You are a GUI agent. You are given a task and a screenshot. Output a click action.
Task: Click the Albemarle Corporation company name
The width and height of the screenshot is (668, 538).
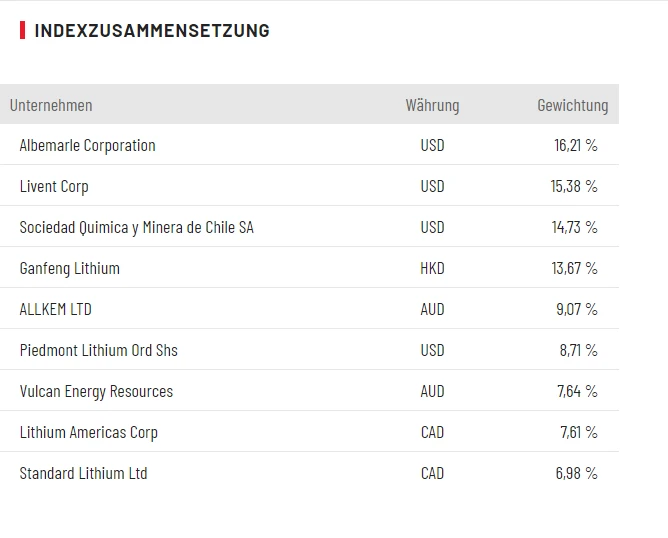point(87,145)
